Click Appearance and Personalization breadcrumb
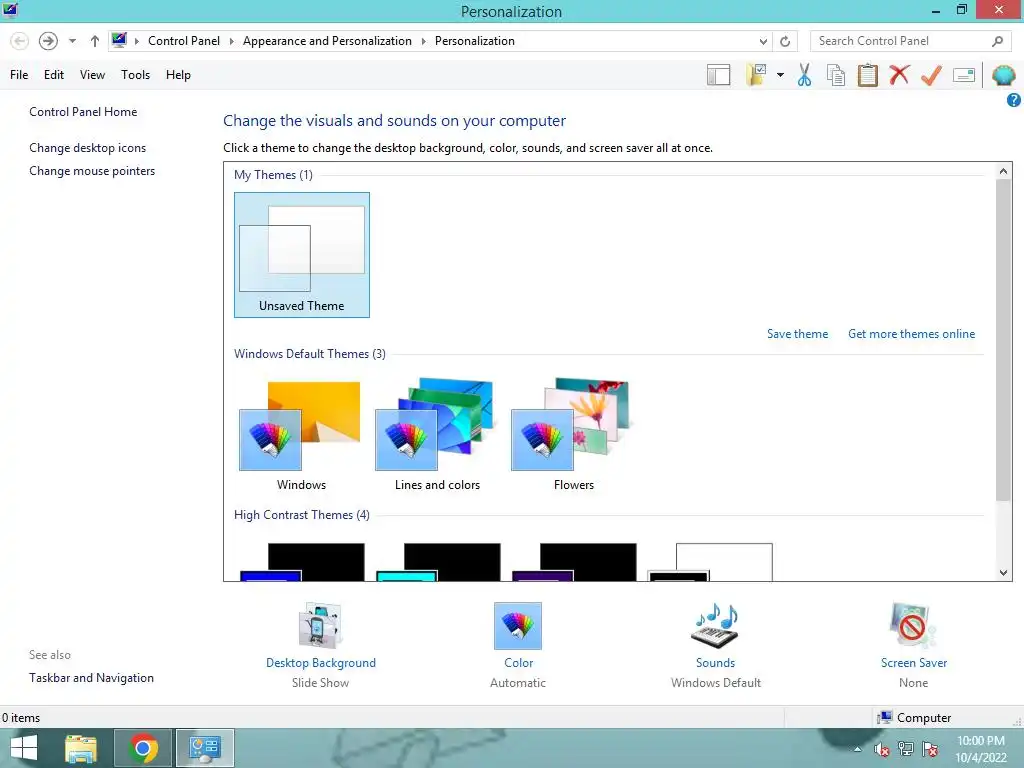The image size is (1024, 768). tap(327, 40)
